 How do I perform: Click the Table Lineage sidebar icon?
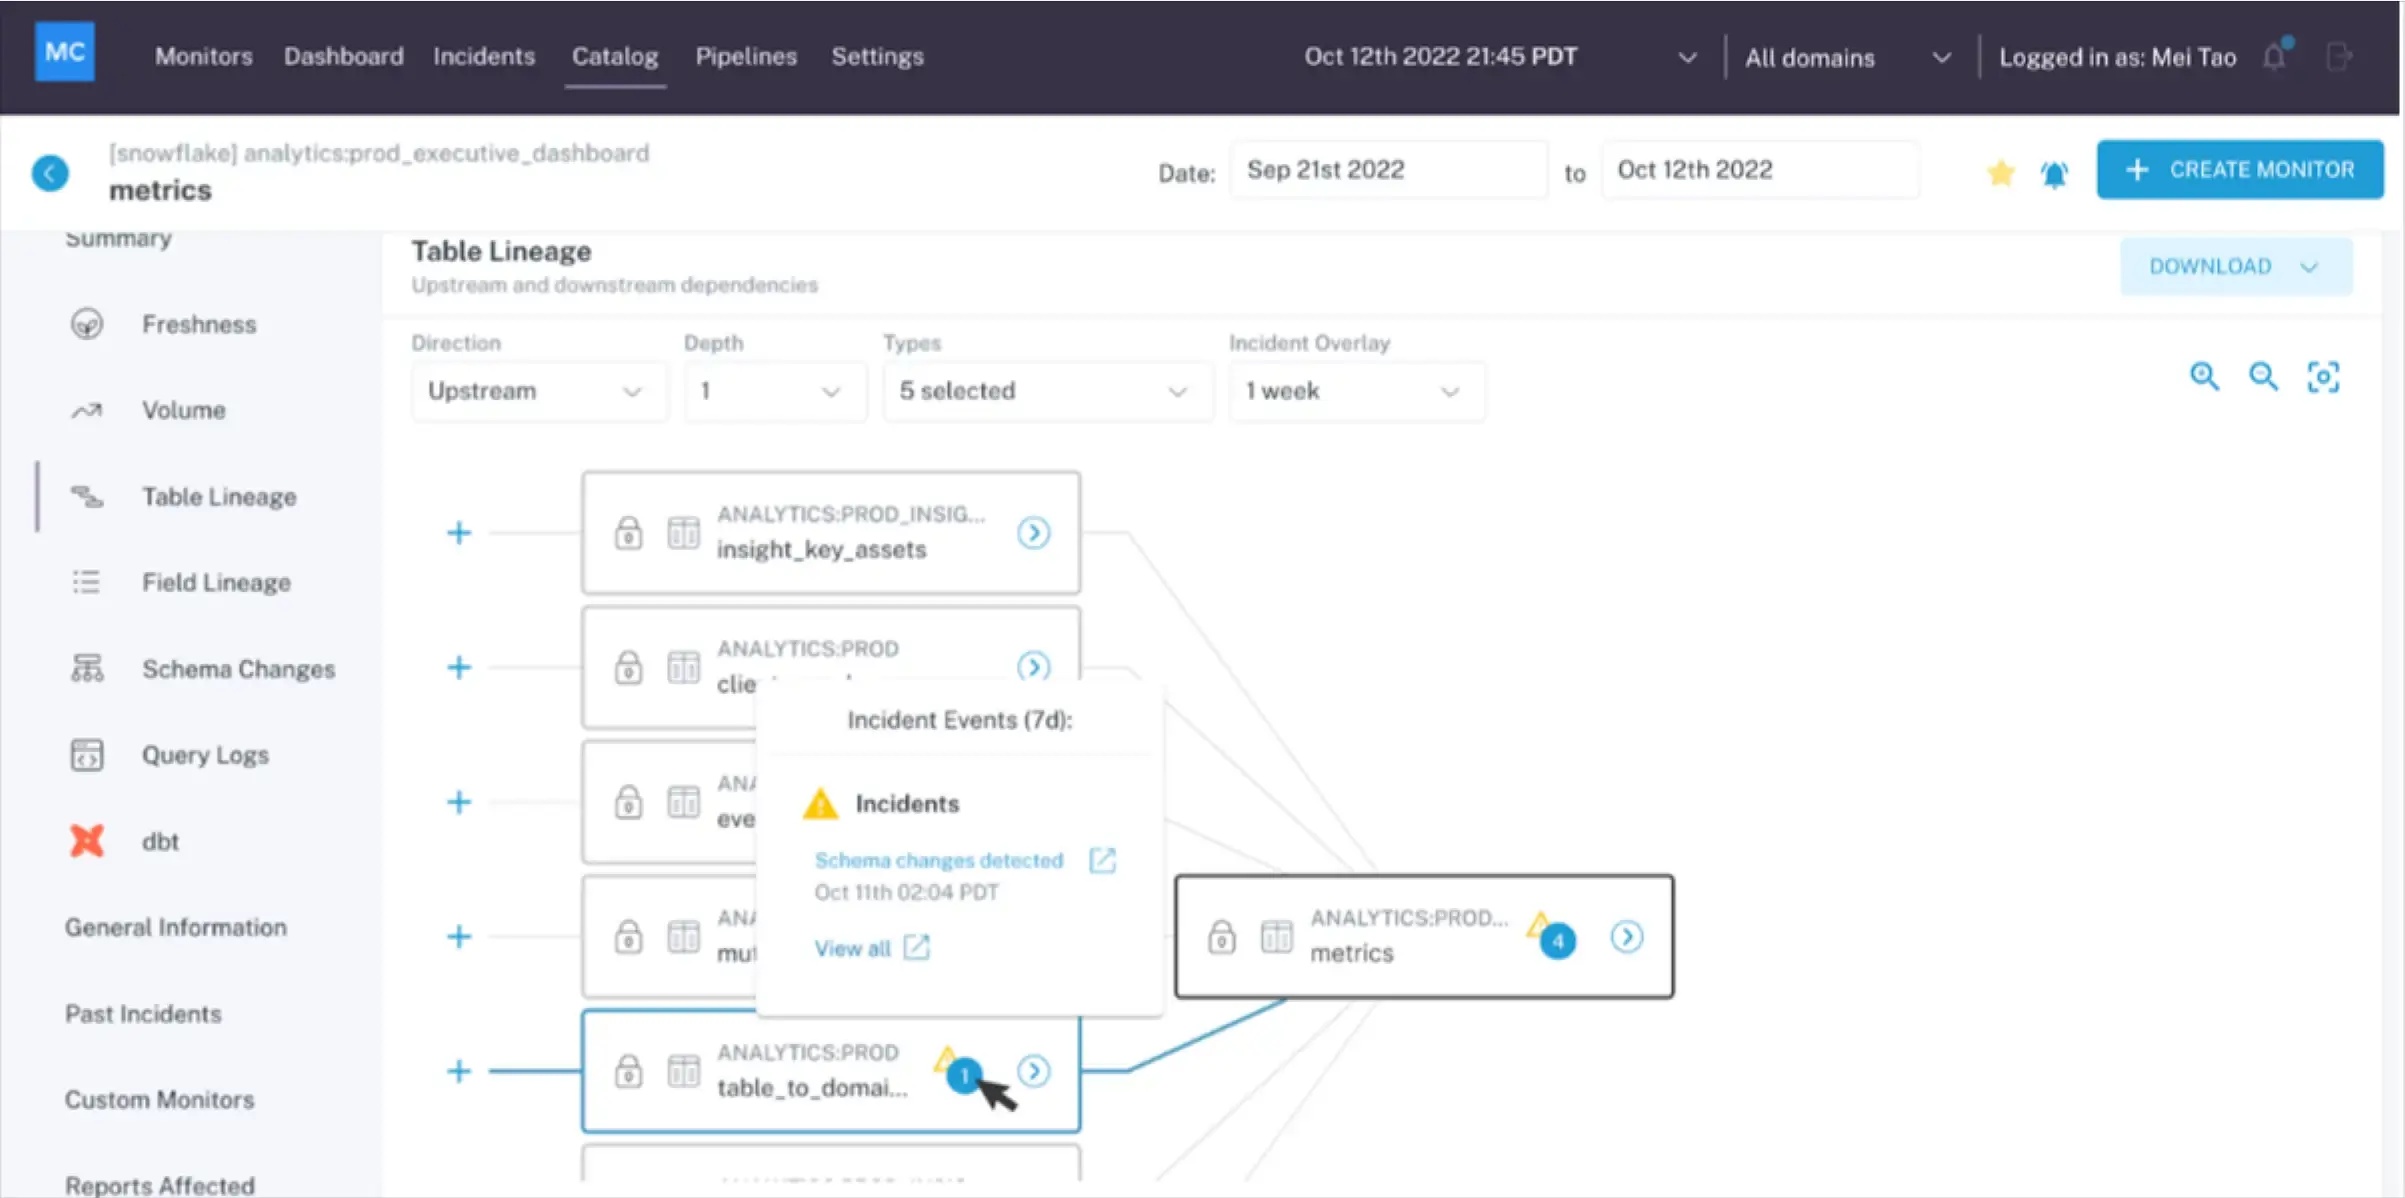click(87, 497)
